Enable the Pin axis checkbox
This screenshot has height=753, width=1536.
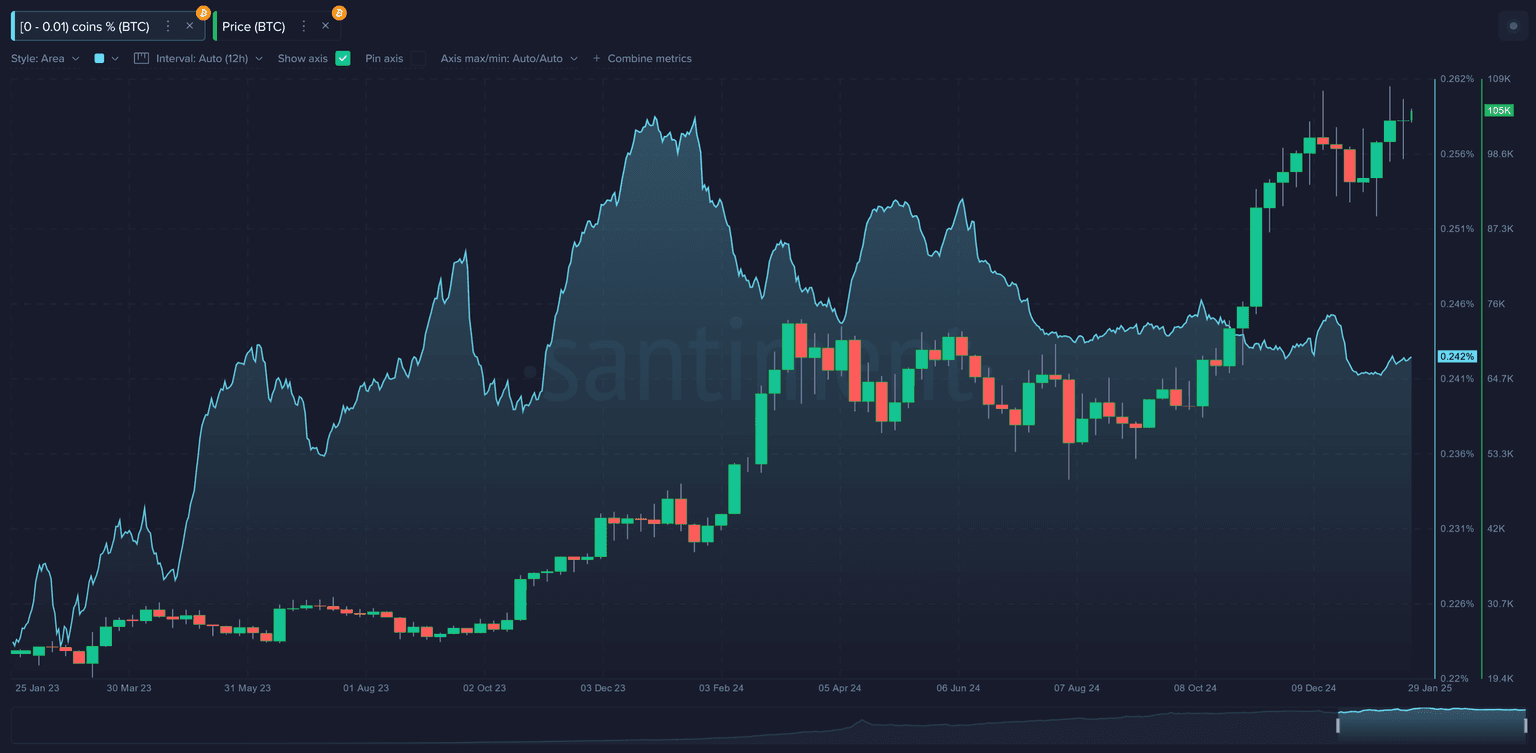pos(418,58)
